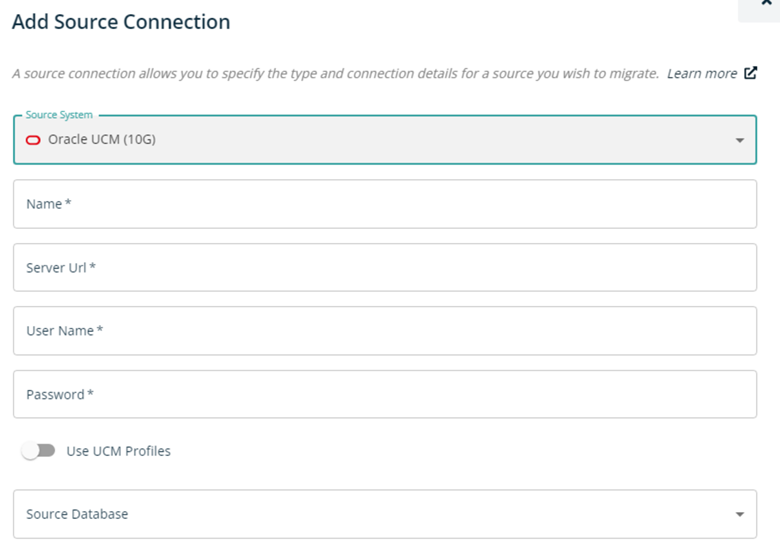The width and height of the screenshot is (780, 543).
Task: Click the red Oracle logo icon
Action: click(33, 140)
